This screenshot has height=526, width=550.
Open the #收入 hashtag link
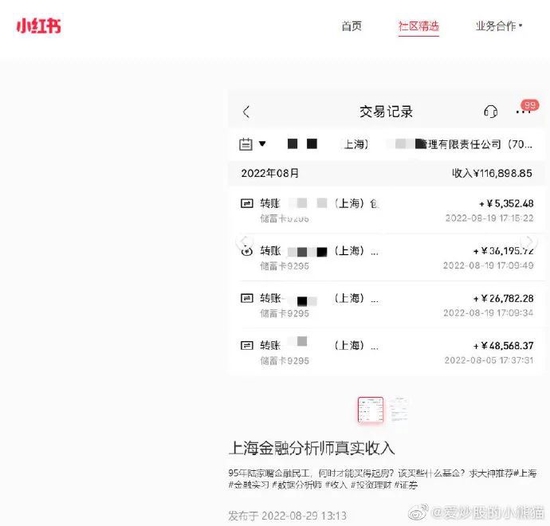pos(336,485)
